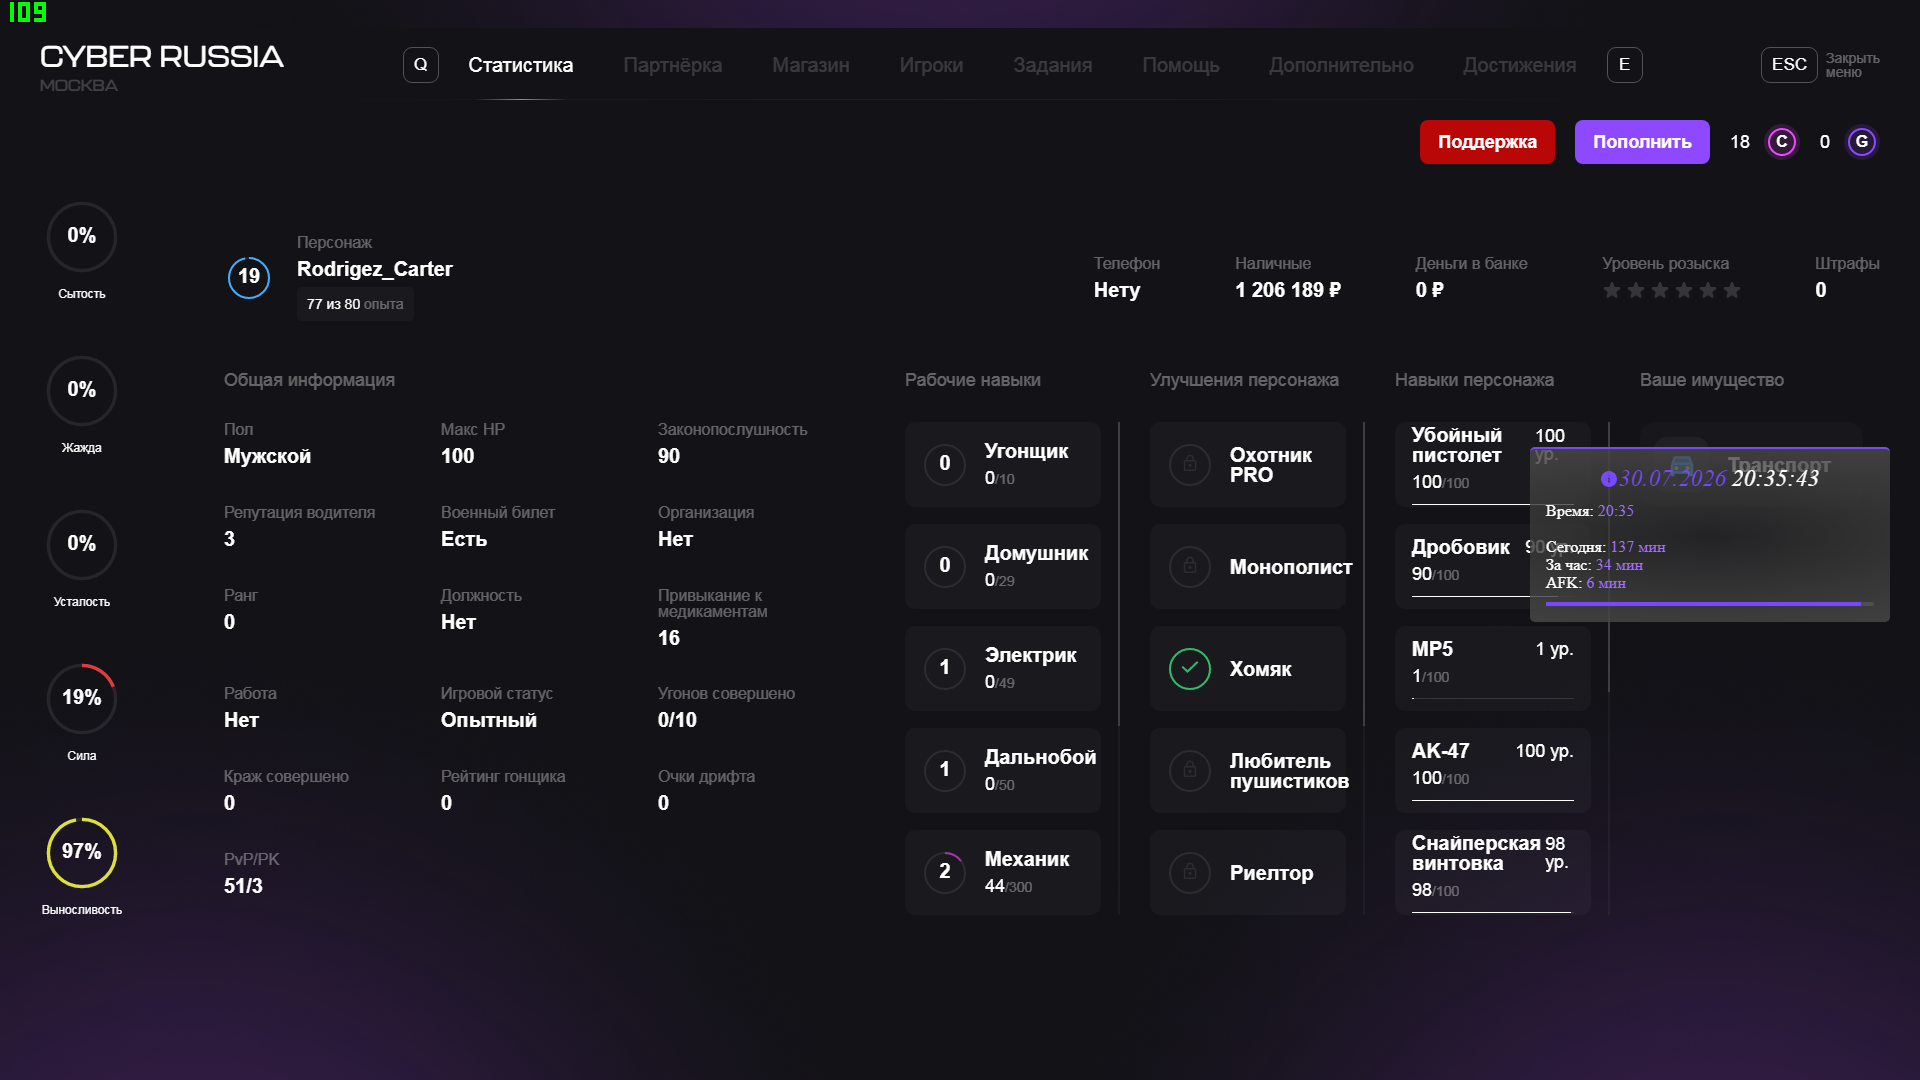The image size is (1920, 1080).
Task: Show the Достижения tab
Action: tap(1520, 65)
